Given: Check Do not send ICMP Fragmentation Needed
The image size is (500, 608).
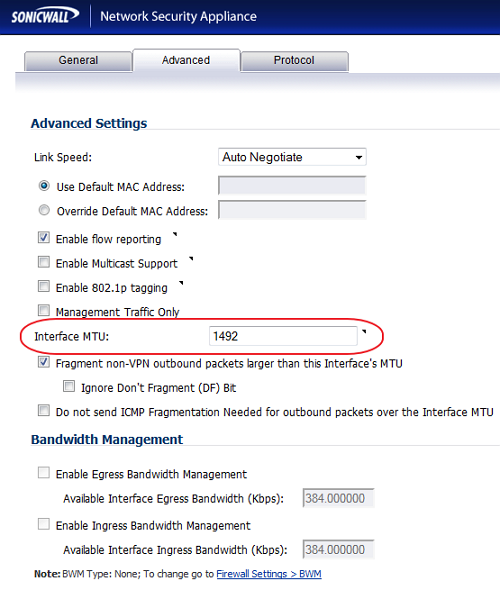Looking at the screenshot, I should tap(44, 411).
